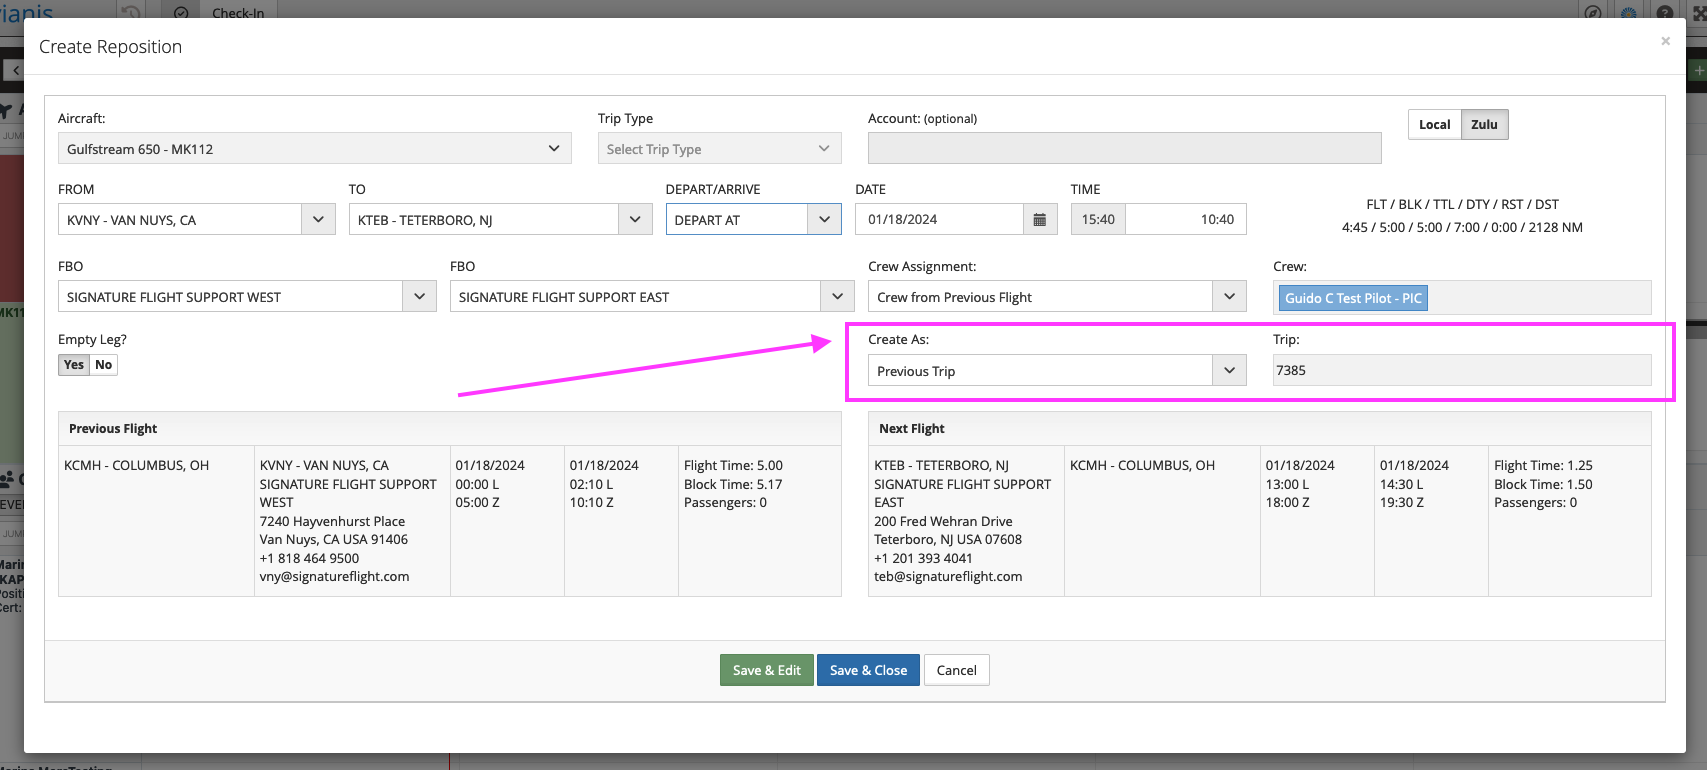Image resolution: width=1707 pixels, height=770 pixels.
Task: Switch time display to Zulu
Action: (x=1484, y=125)
